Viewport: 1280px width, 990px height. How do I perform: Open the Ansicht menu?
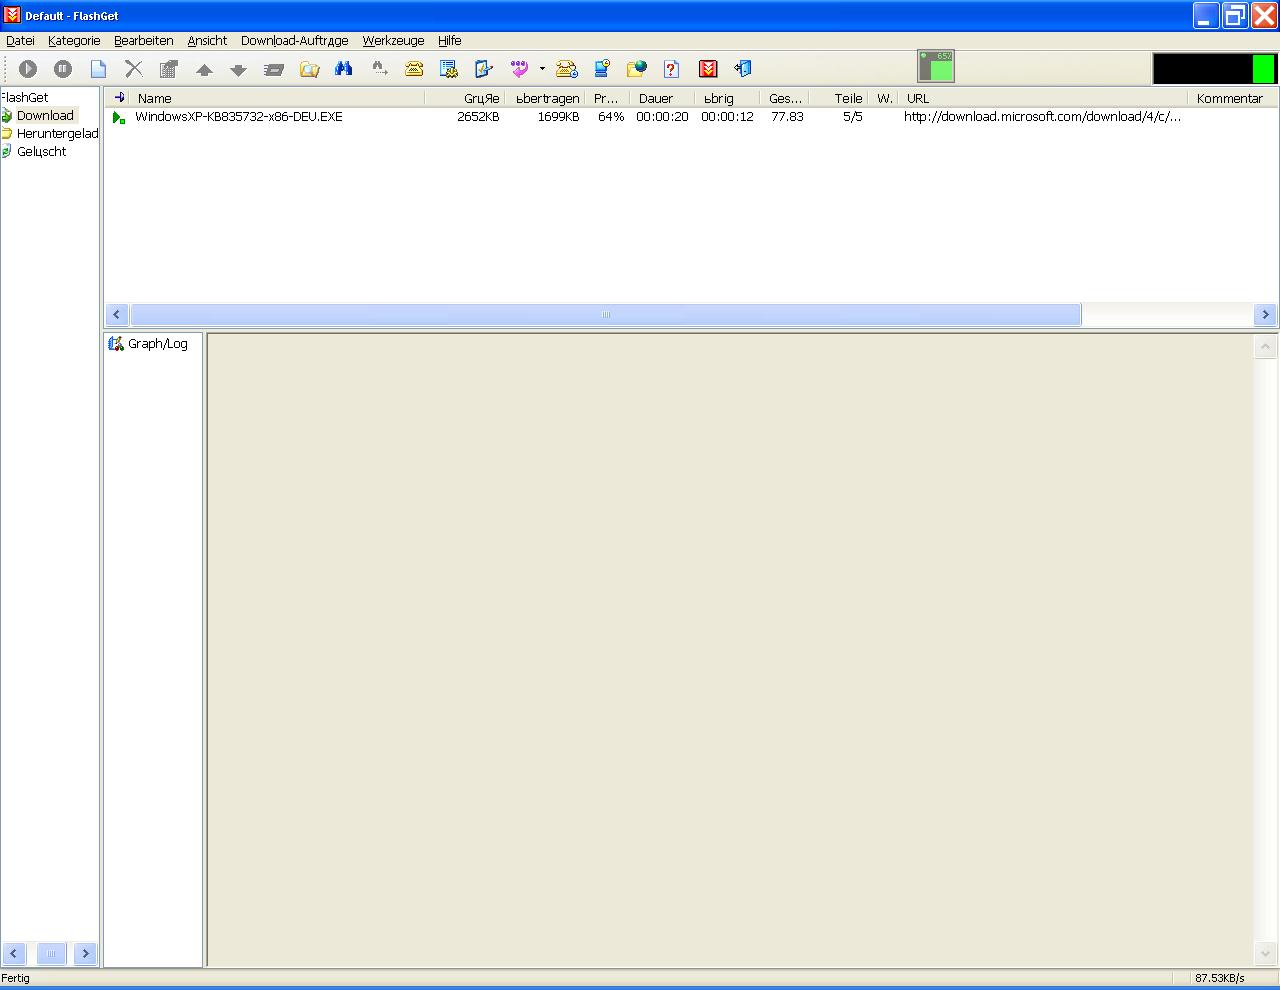[x=207, y=41]
